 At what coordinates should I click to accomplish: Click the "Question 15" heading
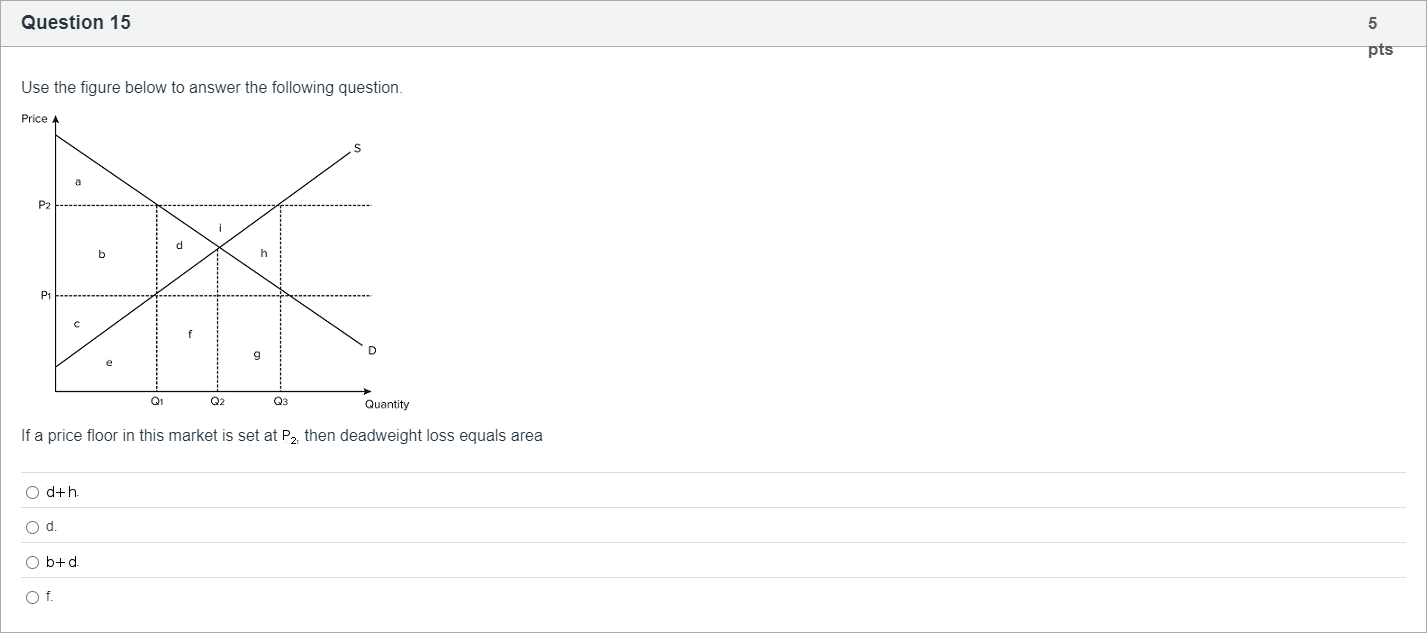[x=76, y=23]
